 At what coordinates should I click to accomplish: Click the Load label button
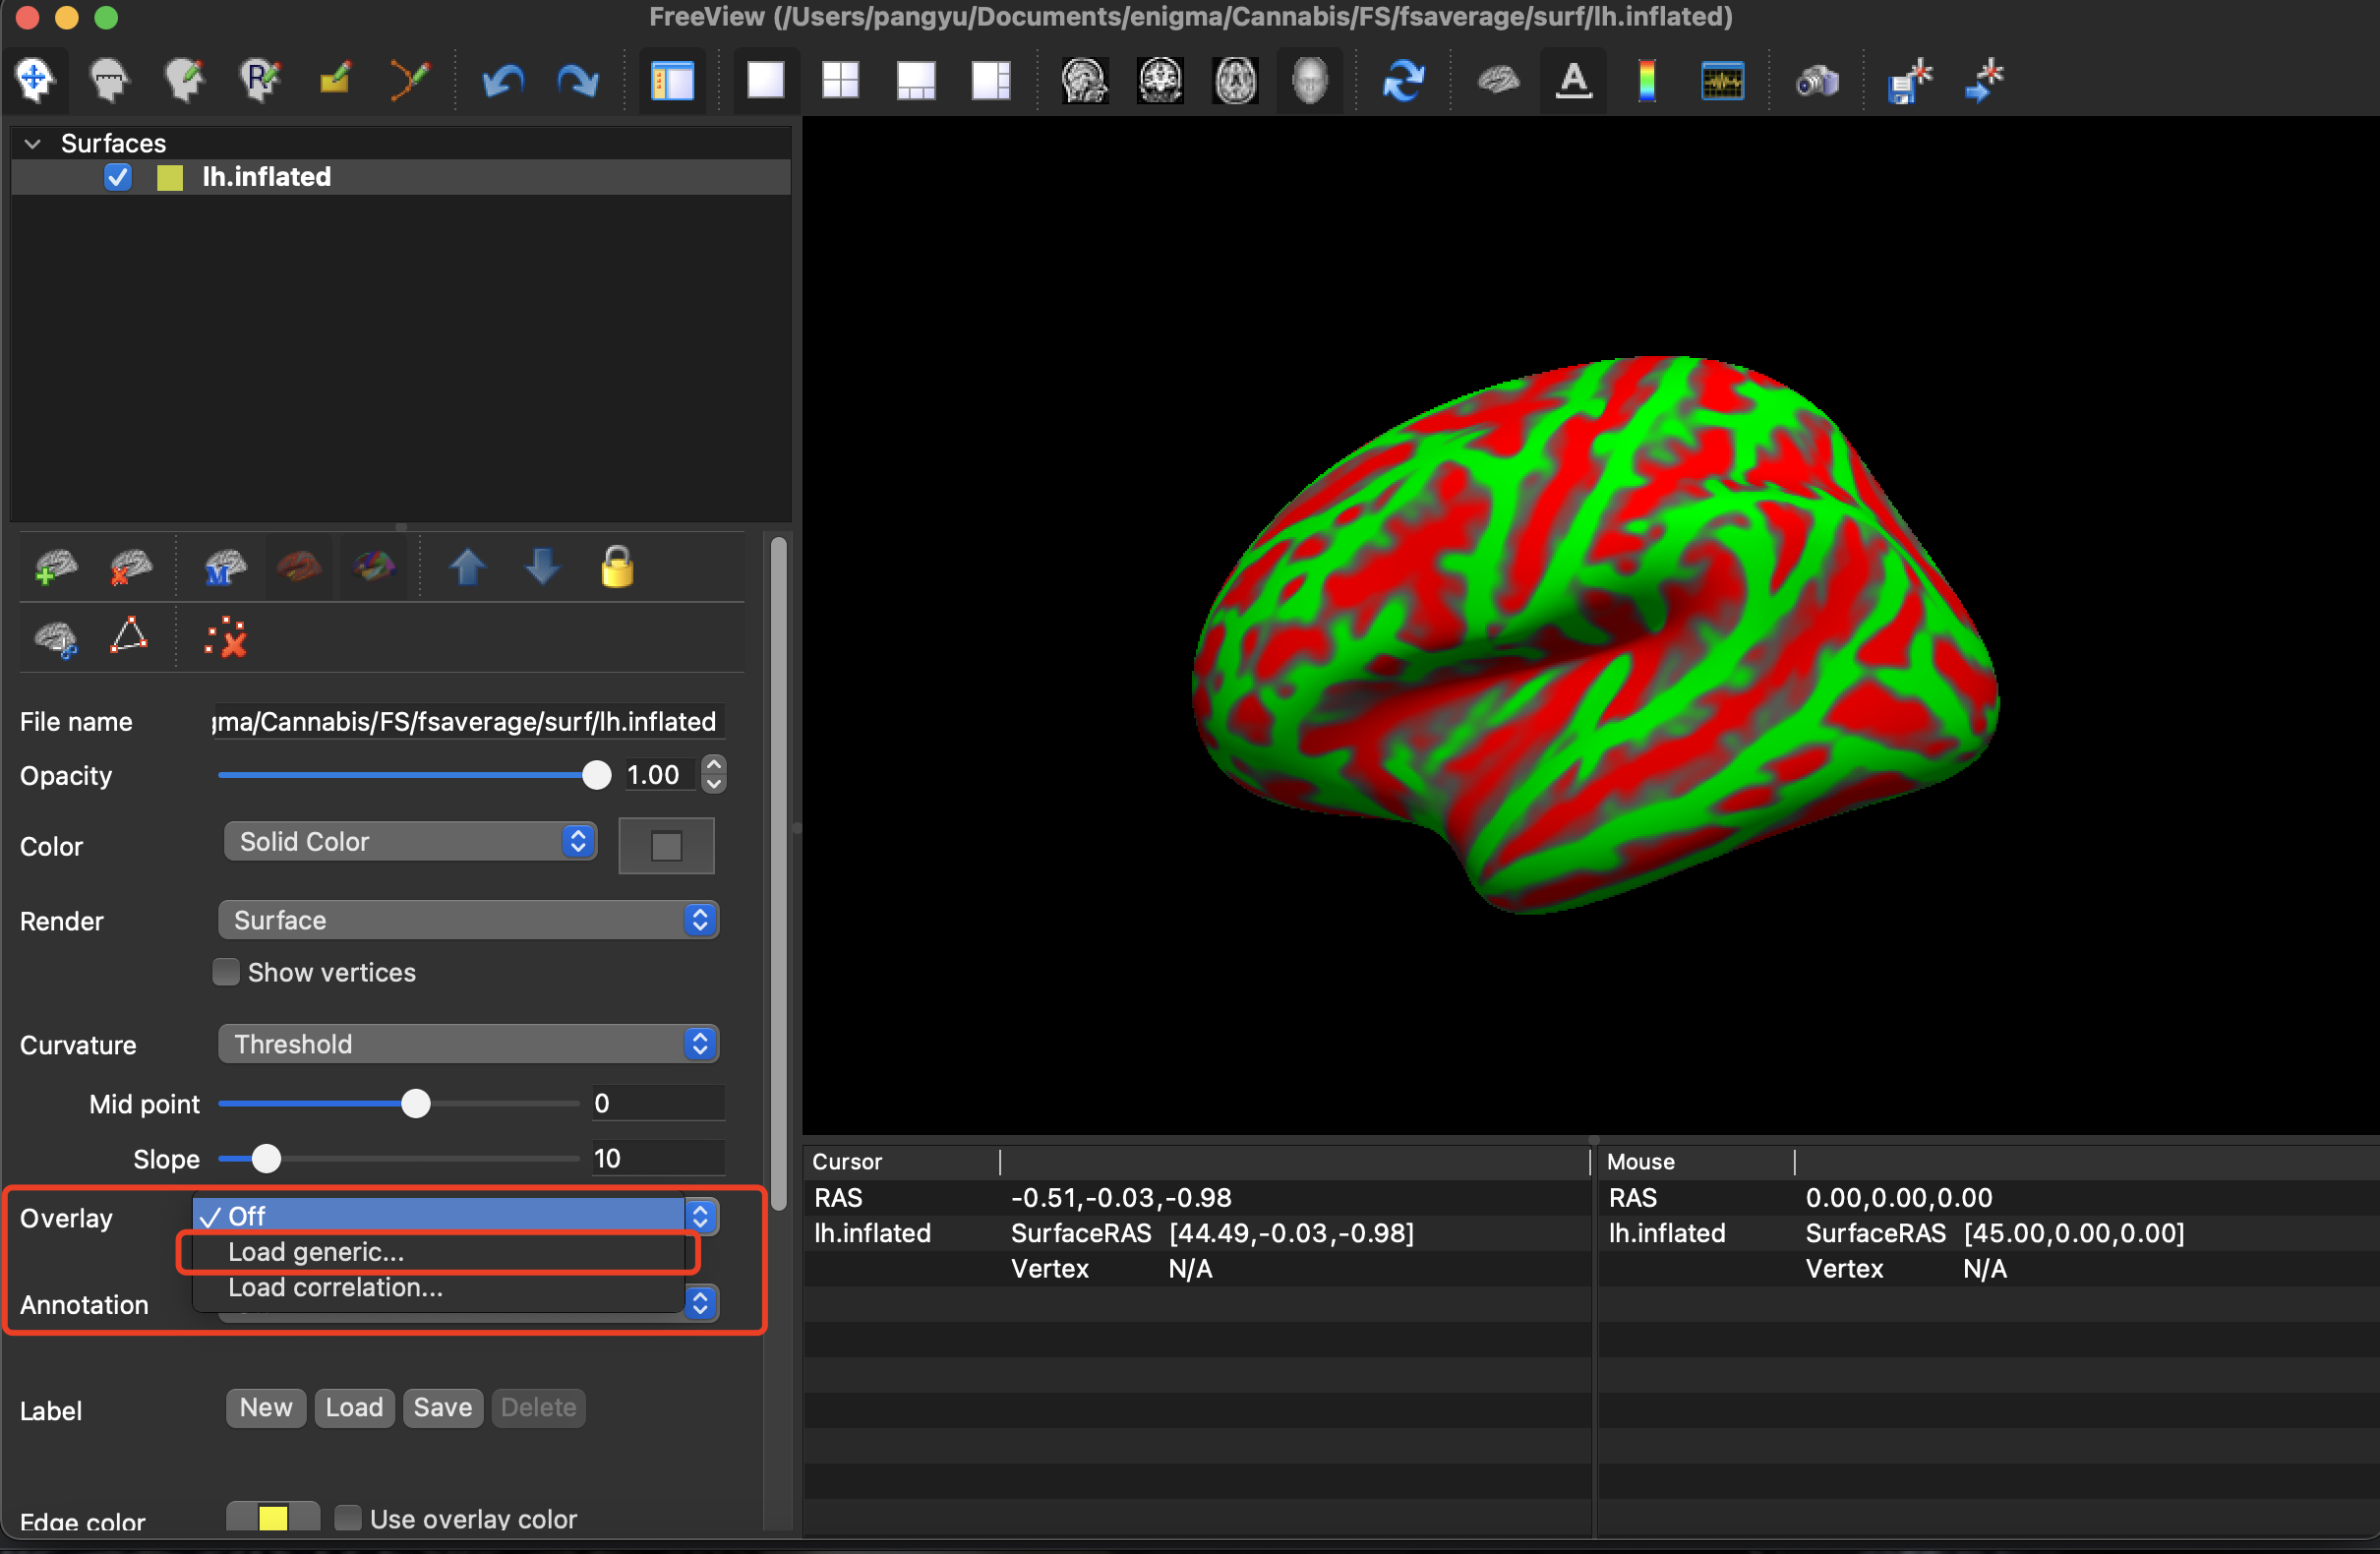click(x=356, y=1408)
